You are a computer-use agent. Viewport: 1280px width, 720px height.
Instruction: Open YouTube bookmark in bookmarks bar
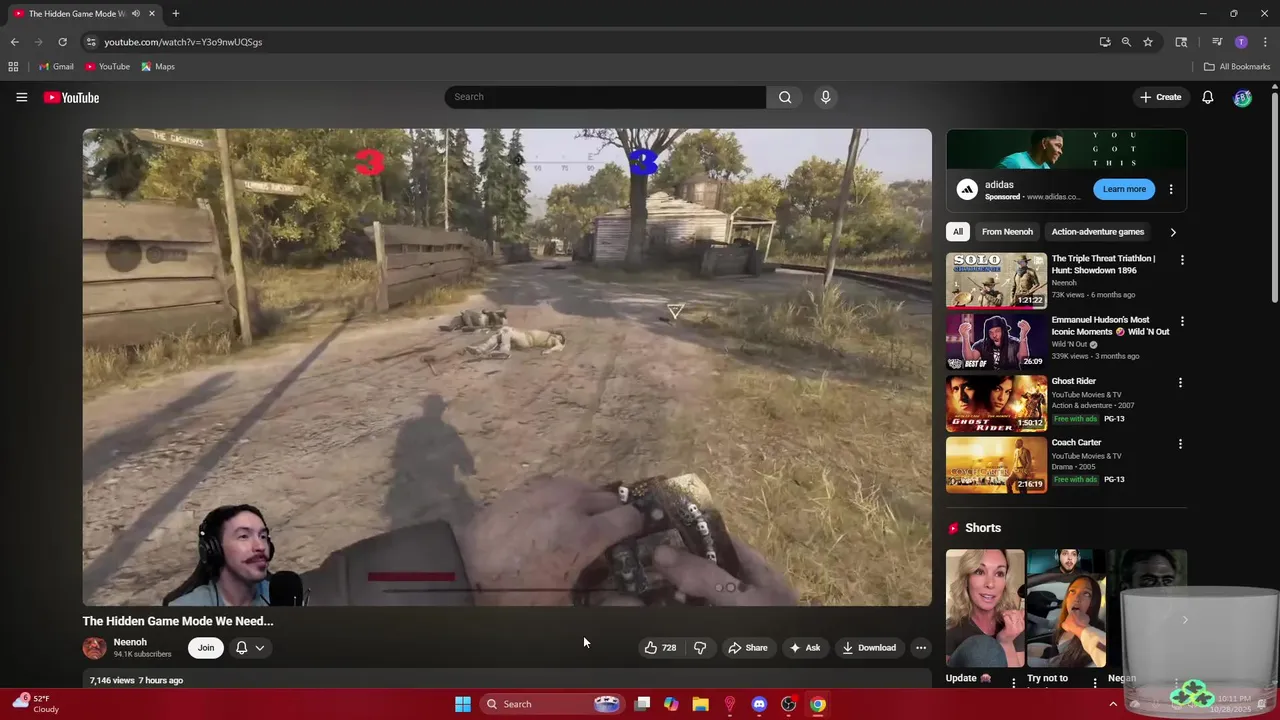coord(107,66)
